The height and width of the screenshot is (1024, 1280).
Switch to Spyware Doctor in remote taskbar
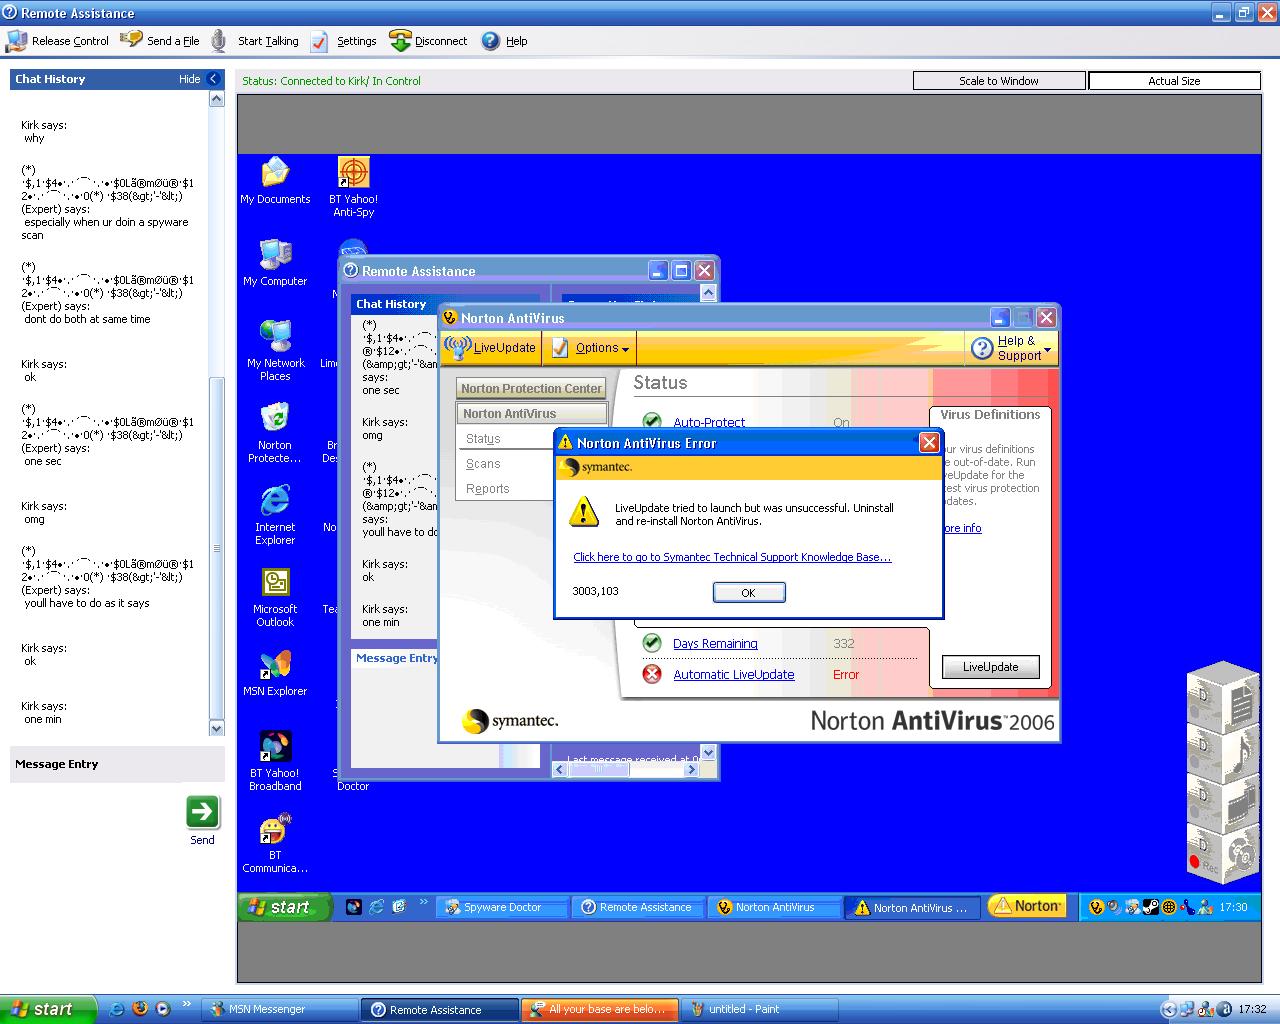click(502, 907)
